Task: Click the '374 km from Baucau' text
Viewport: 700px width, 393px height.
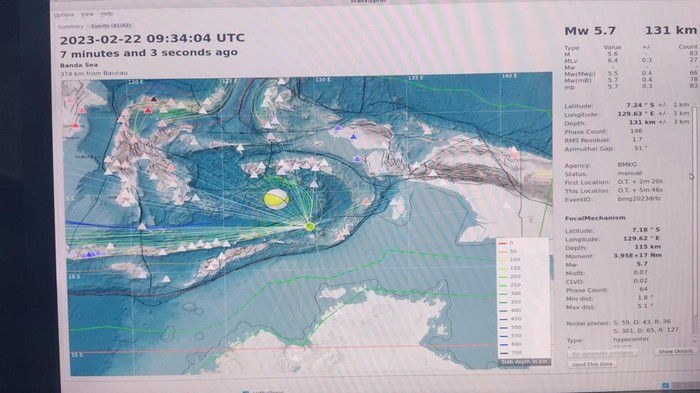Action: click(94, 73)
